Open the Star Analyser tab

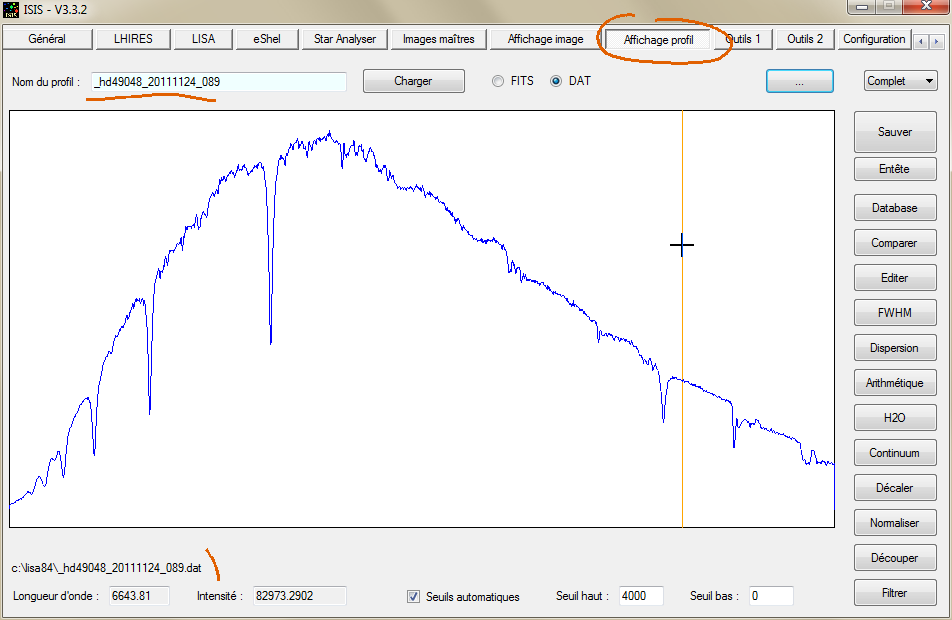pos(344,39)
